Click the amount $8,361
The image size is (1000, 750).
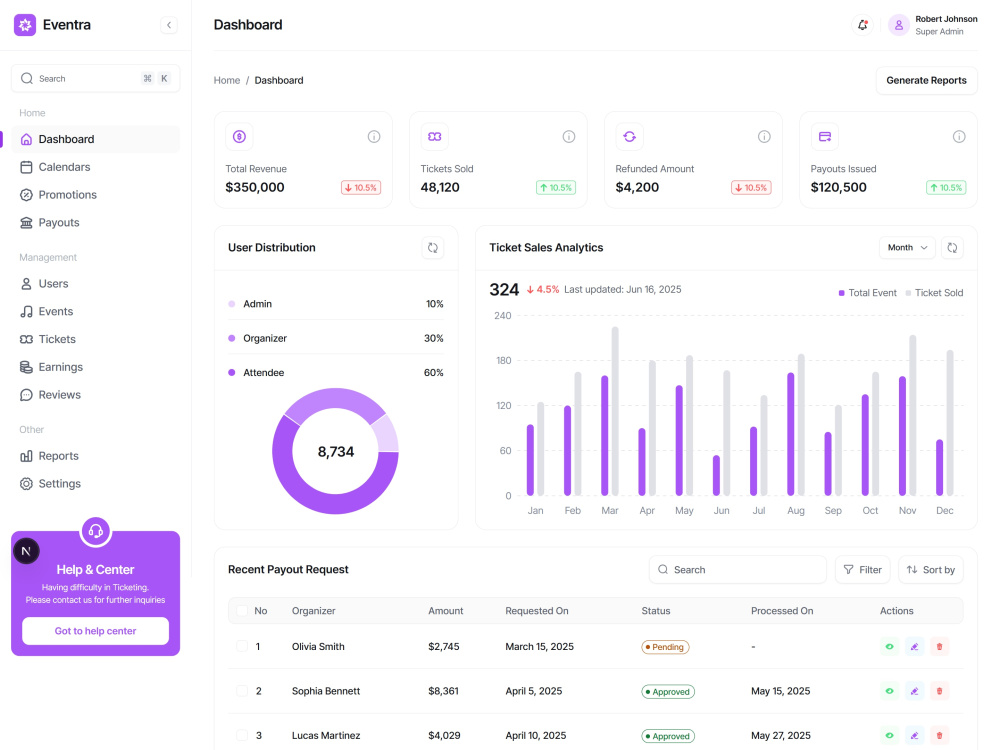(443, 691)
